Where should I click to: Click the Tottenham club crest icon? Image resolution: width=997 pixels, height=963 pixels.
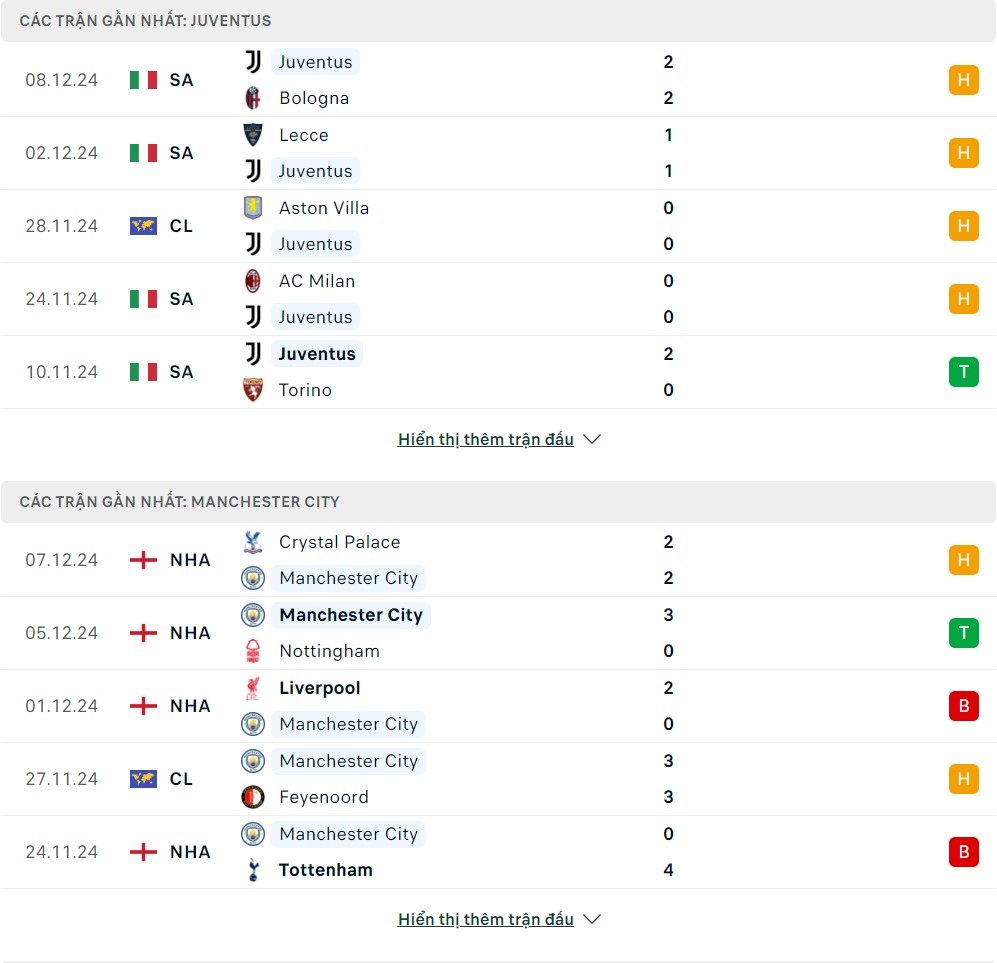(x=253, y=870)
